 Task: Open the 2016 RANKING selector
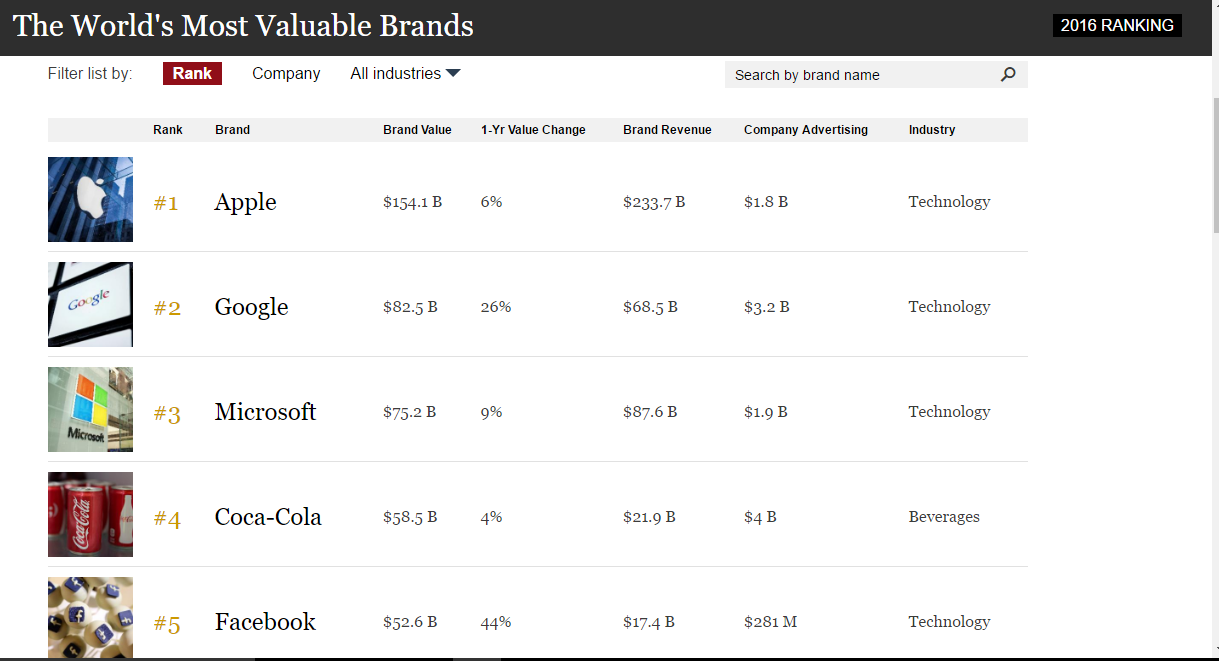coord(1117,25)
